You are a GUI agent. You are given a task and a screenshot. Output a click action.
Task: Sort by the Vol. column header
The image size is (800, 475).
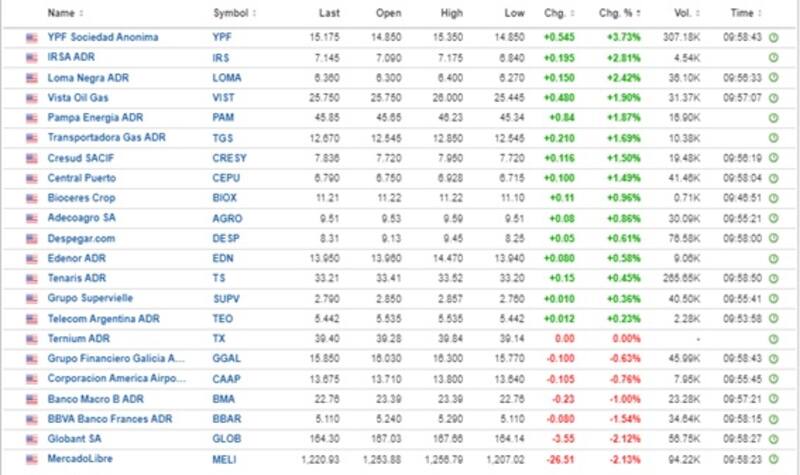click(x=684, y=14)
